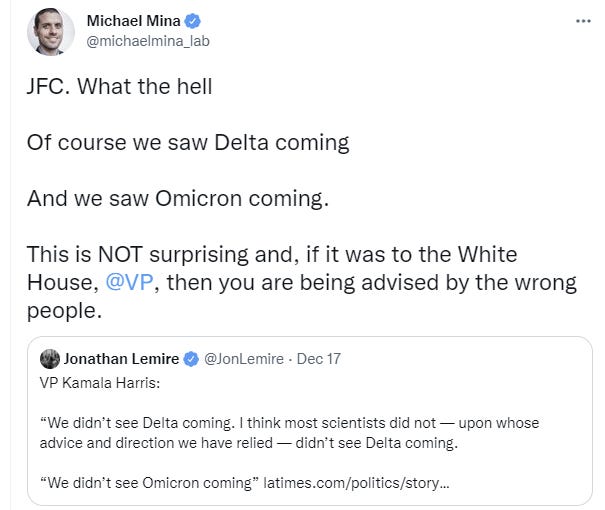This screenshot has width=605, height=510.
Task: Click "Of course we saw Delta coming" text
Action: coord(187,142)
